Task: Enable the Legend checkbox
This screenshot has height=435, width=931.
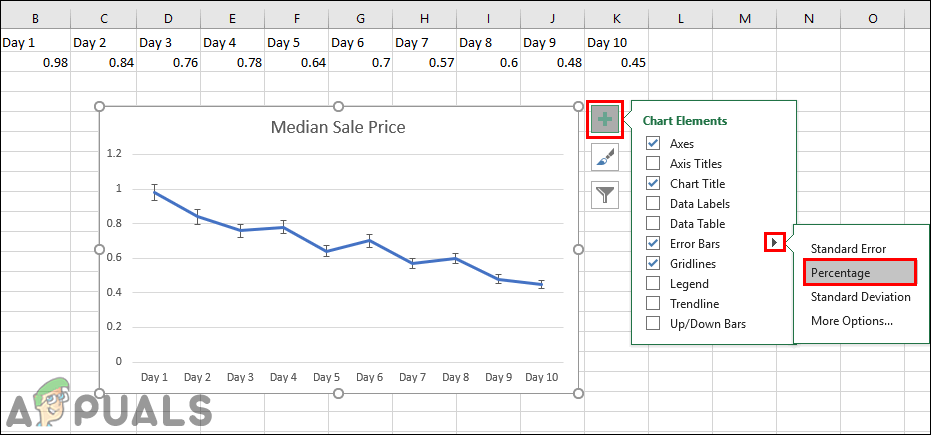Action: (653, 284)
